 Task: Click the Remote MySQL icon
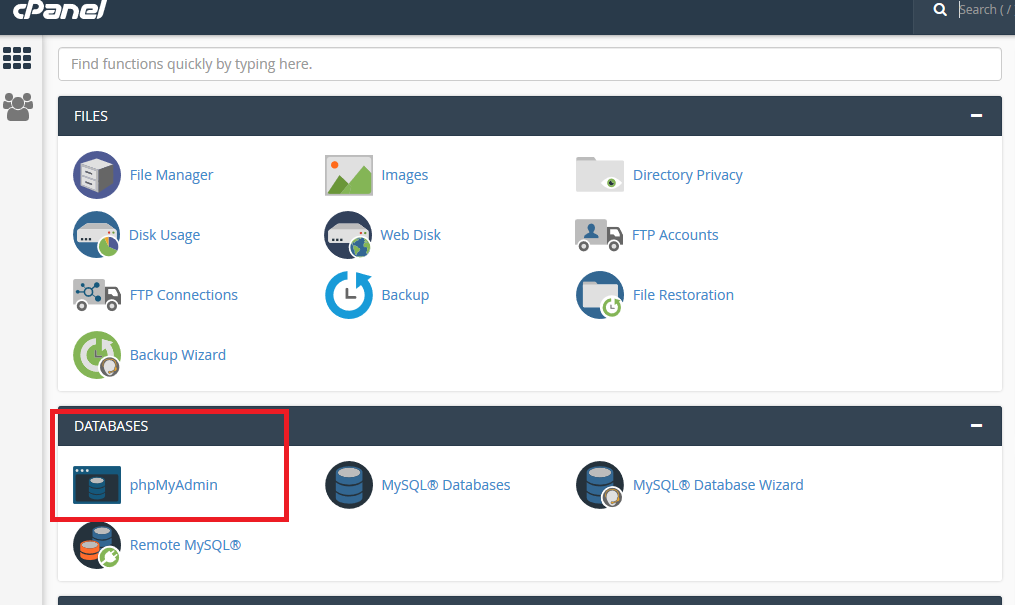click(x=97, y=545)
